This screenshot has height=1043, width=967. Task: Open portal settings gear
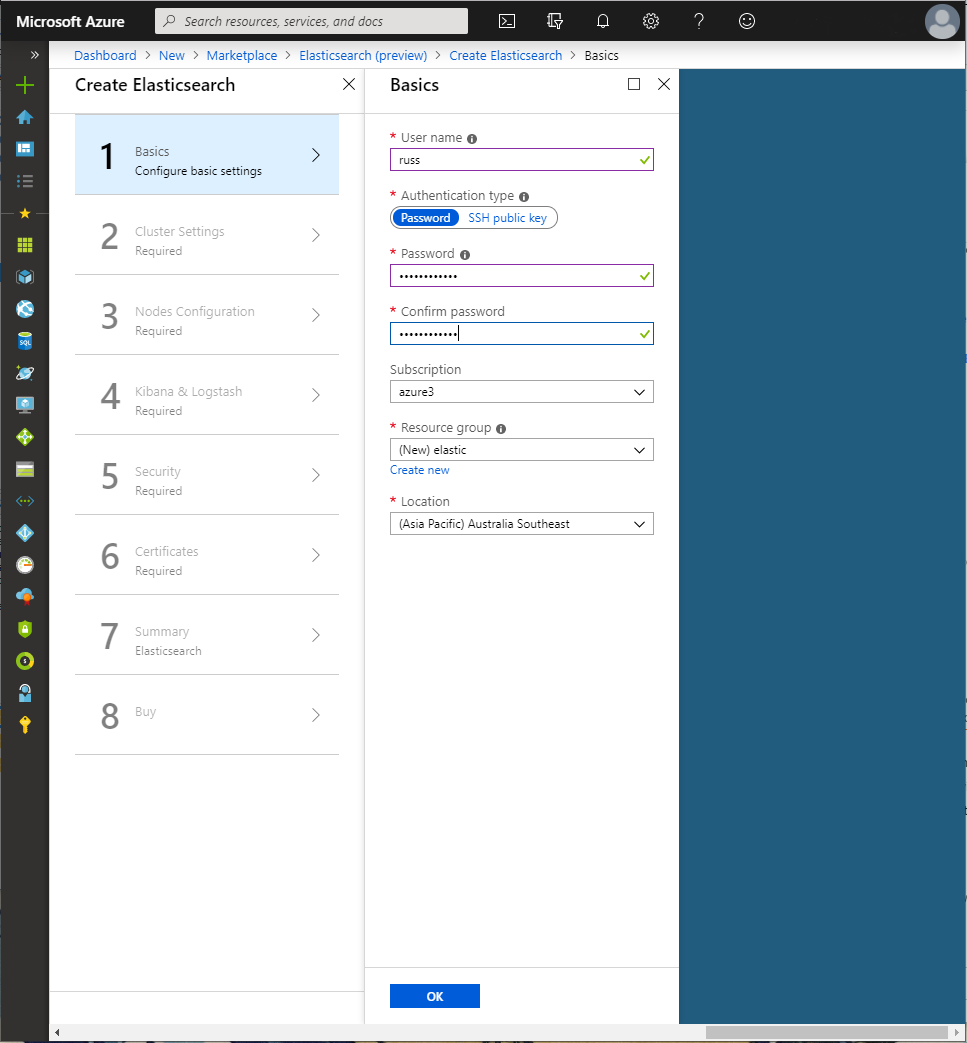click(x=650, y=21)
